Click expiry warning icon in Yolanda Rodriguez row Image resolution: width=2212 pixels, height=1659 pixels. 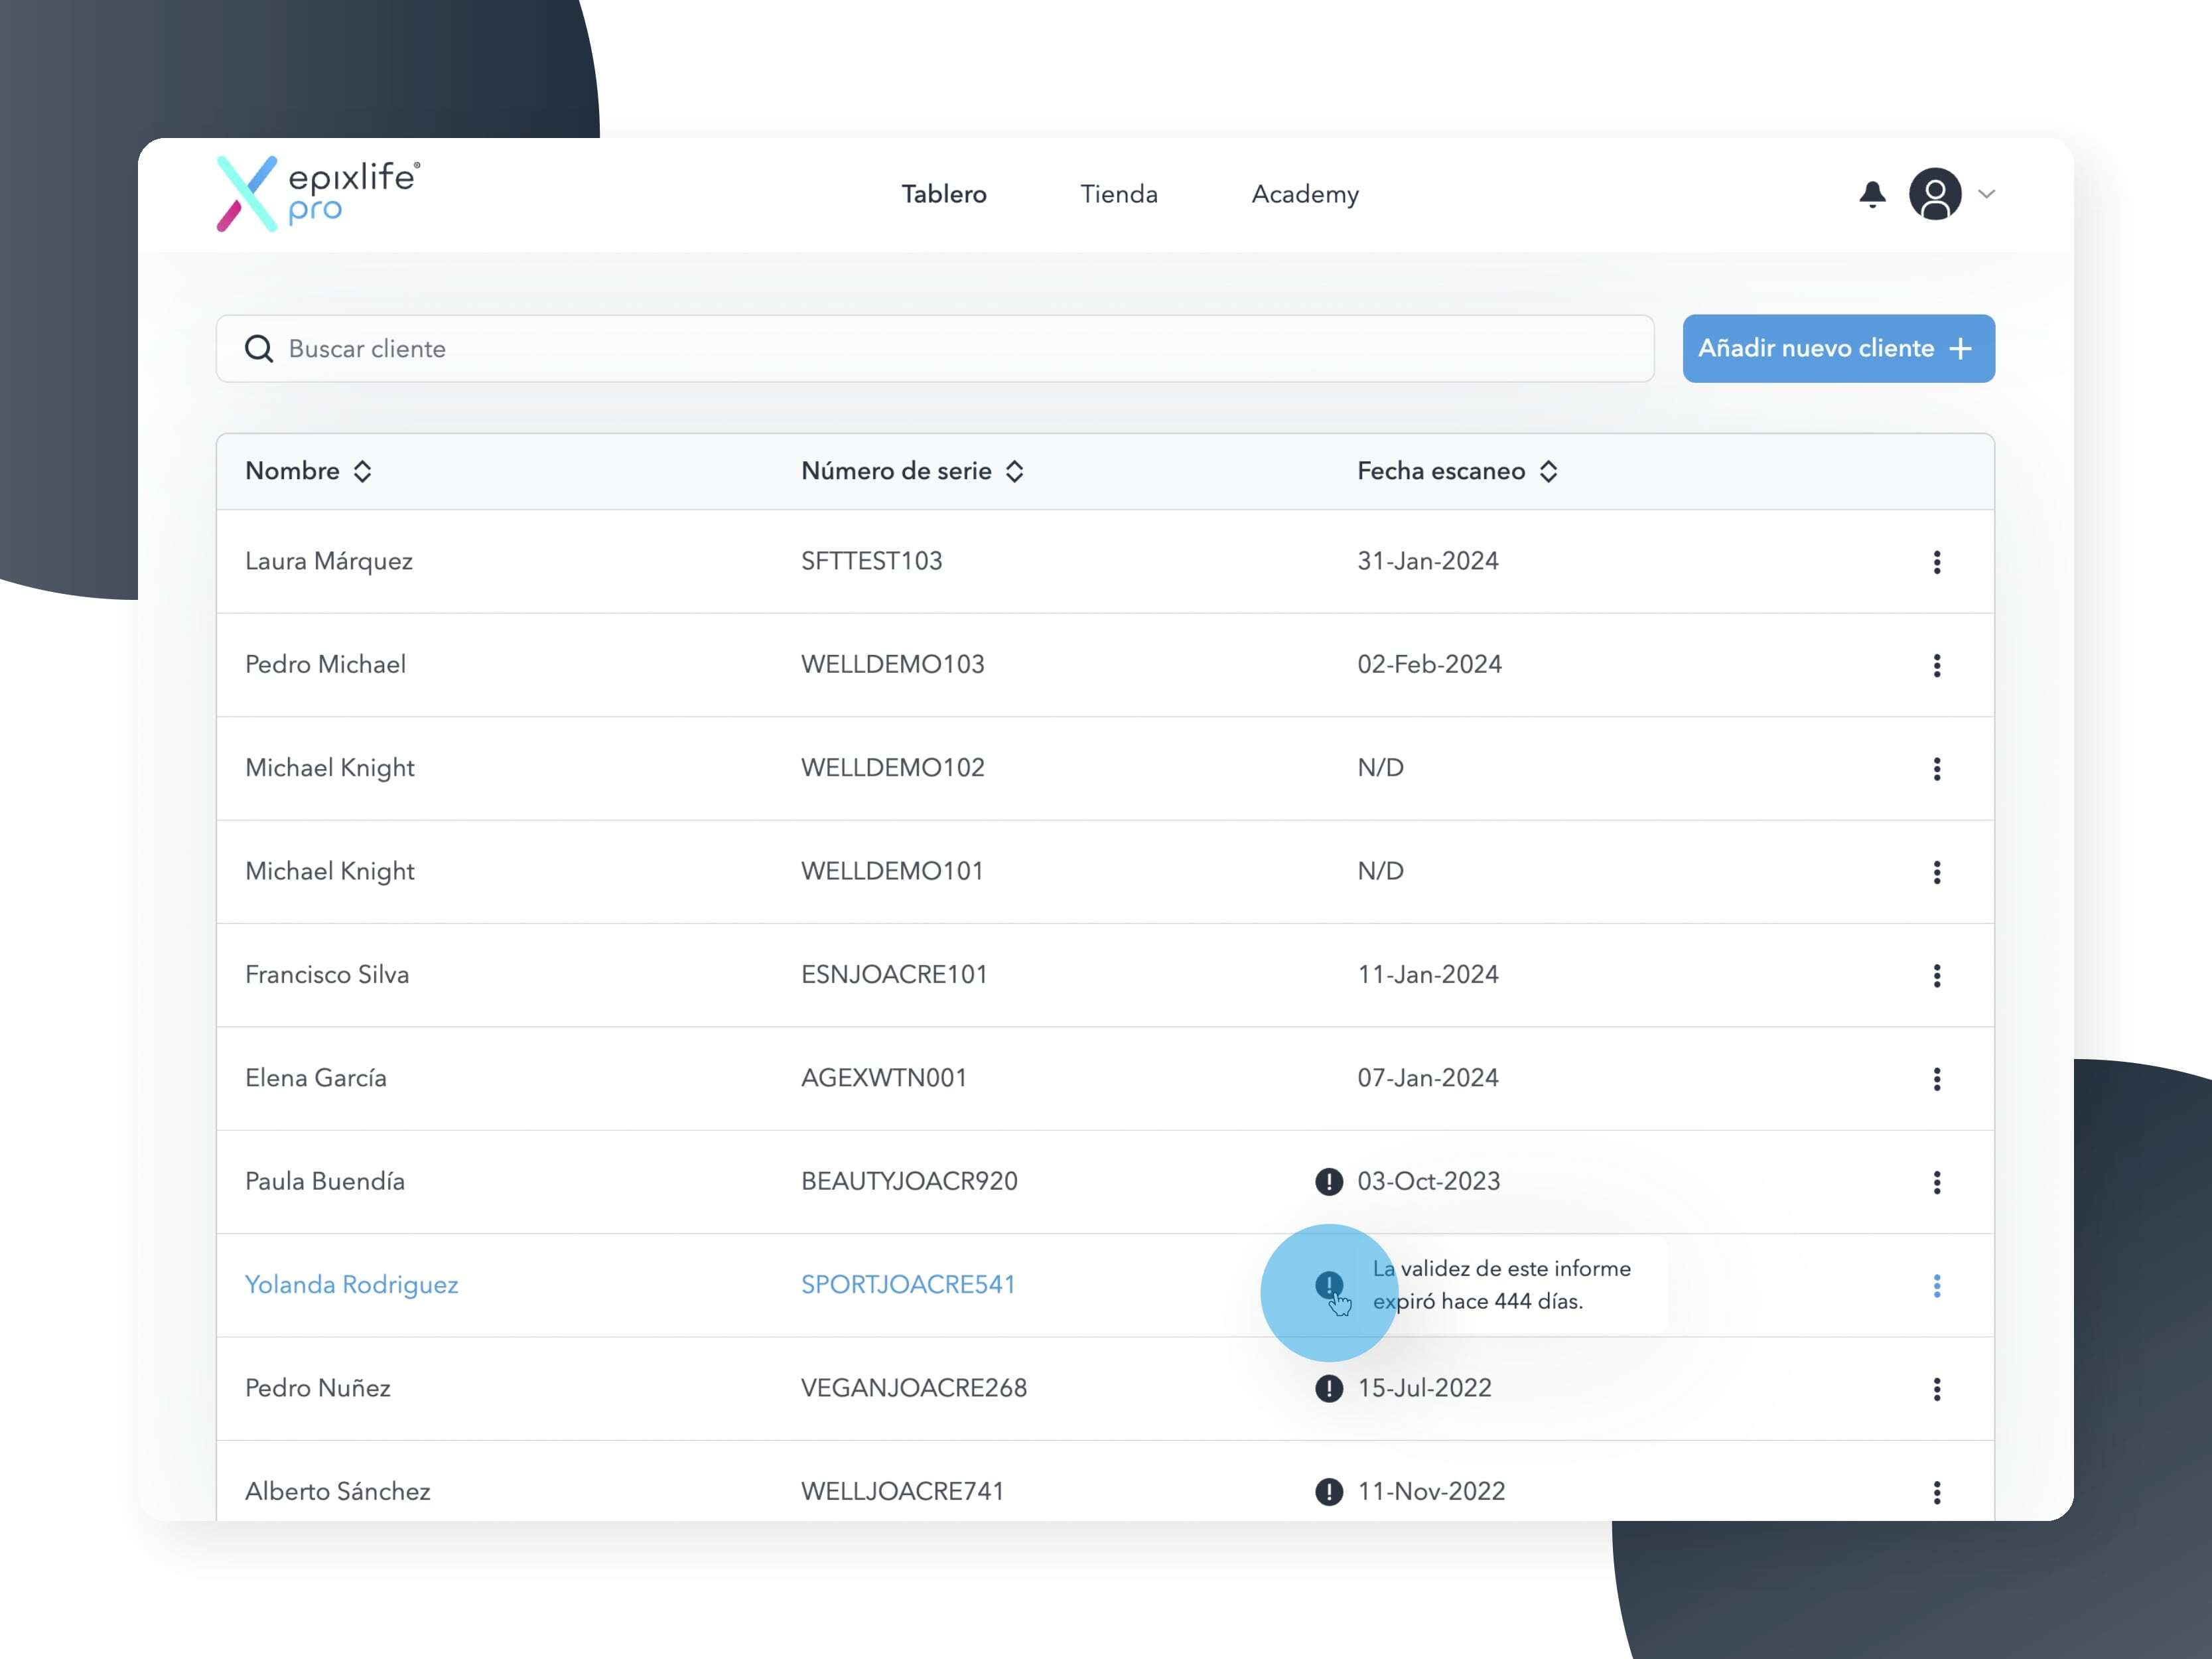pyautogui.click(x=1329, y=1285)
